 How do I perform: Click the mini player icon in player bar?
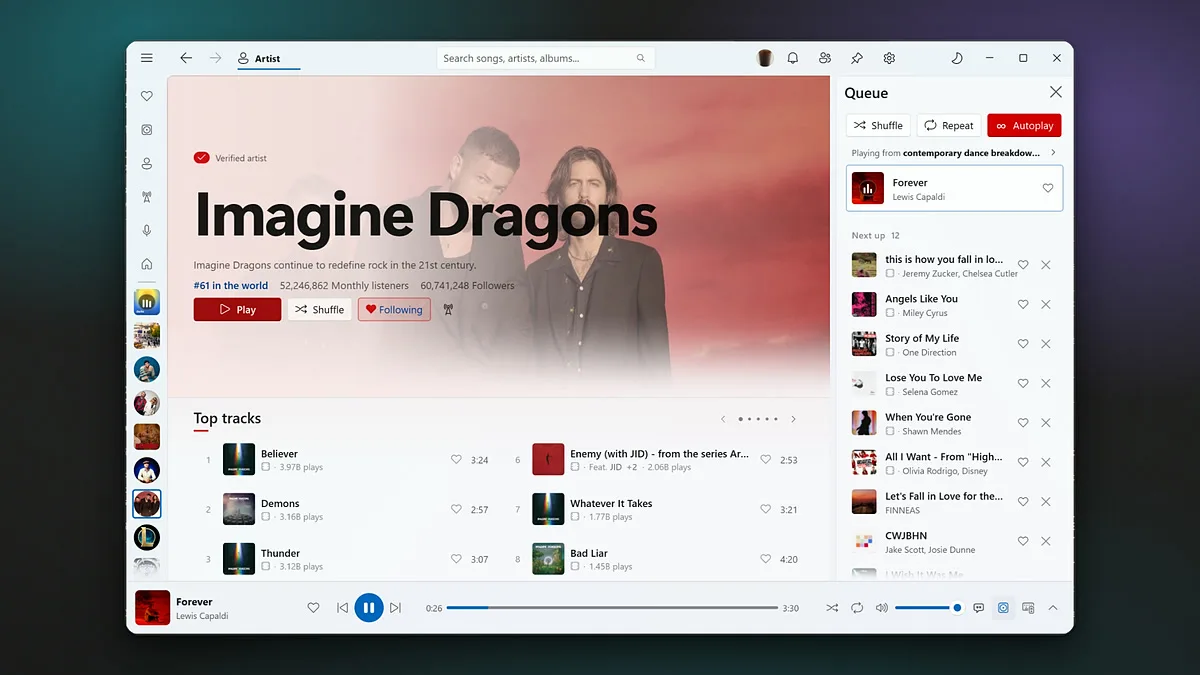coord(1028,607)
